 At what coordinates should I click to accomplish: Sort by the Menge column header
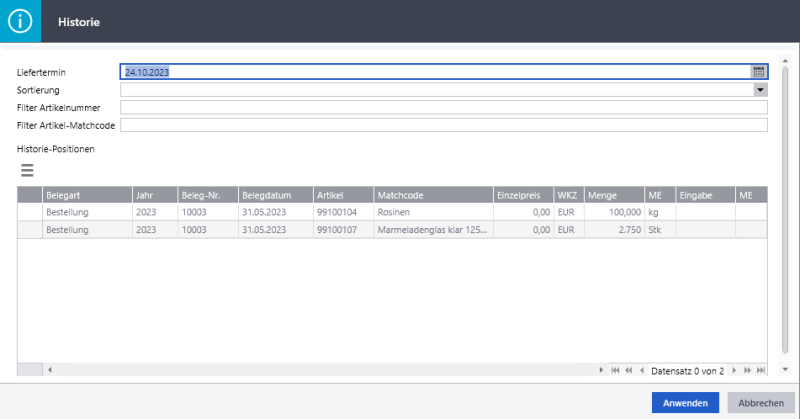[x=614, y=195]
